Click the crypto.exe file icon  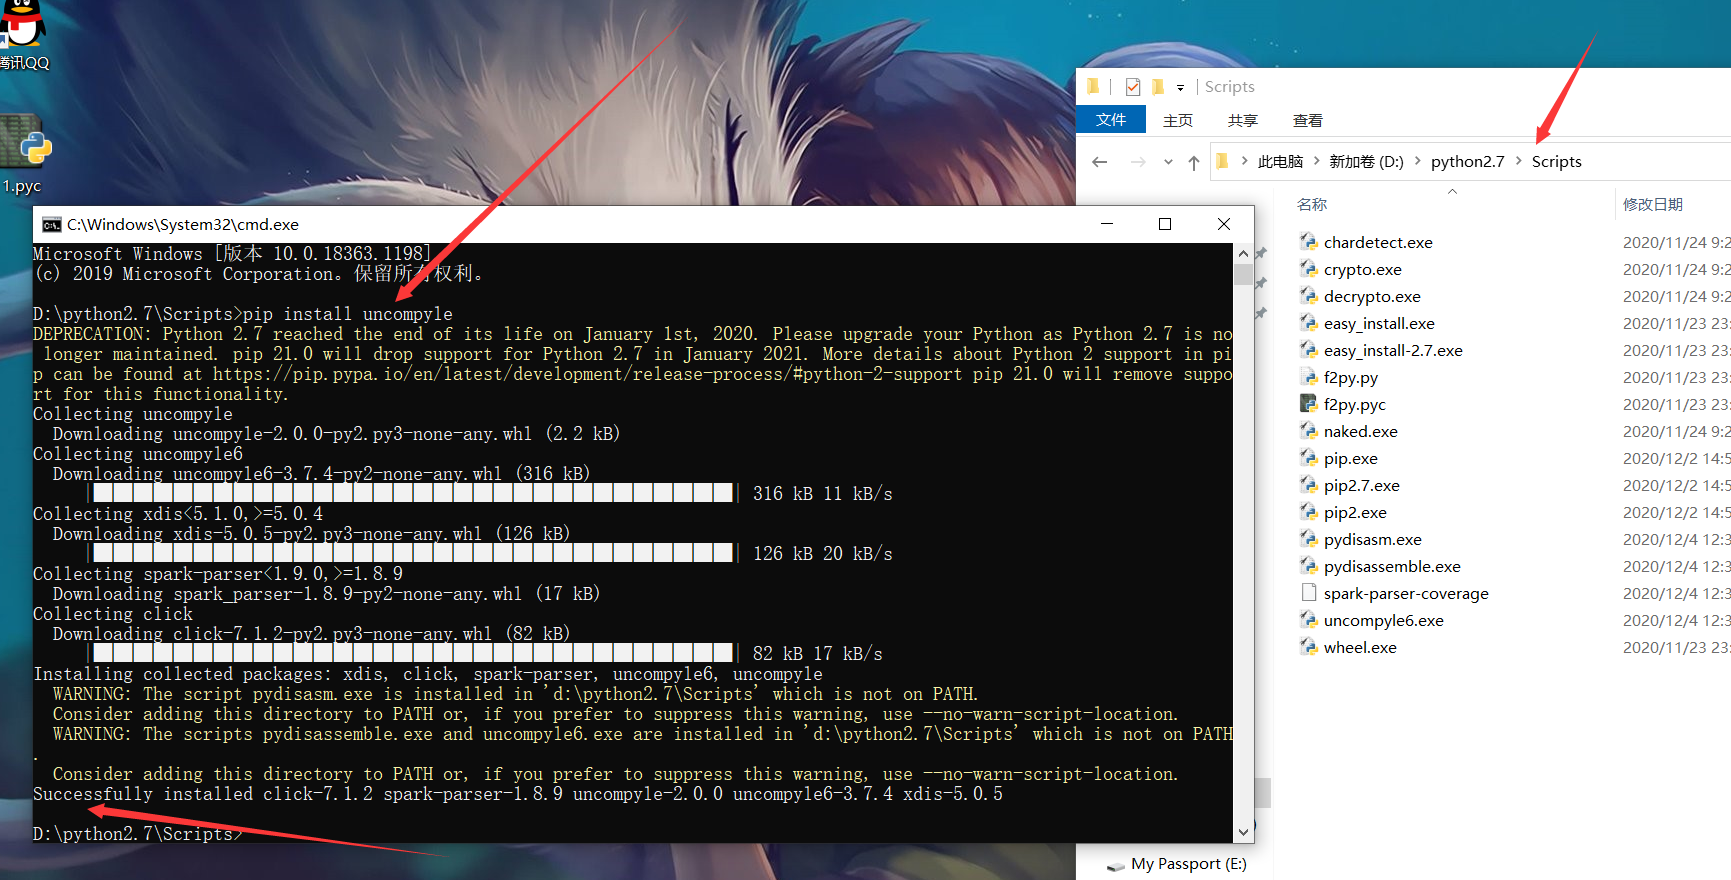(1308, 269)
